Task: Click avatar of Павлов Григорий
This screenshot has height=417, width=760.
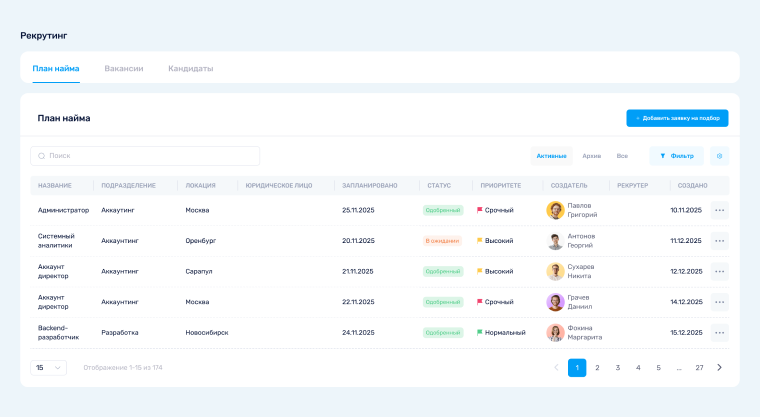Action: click(555, 210)
